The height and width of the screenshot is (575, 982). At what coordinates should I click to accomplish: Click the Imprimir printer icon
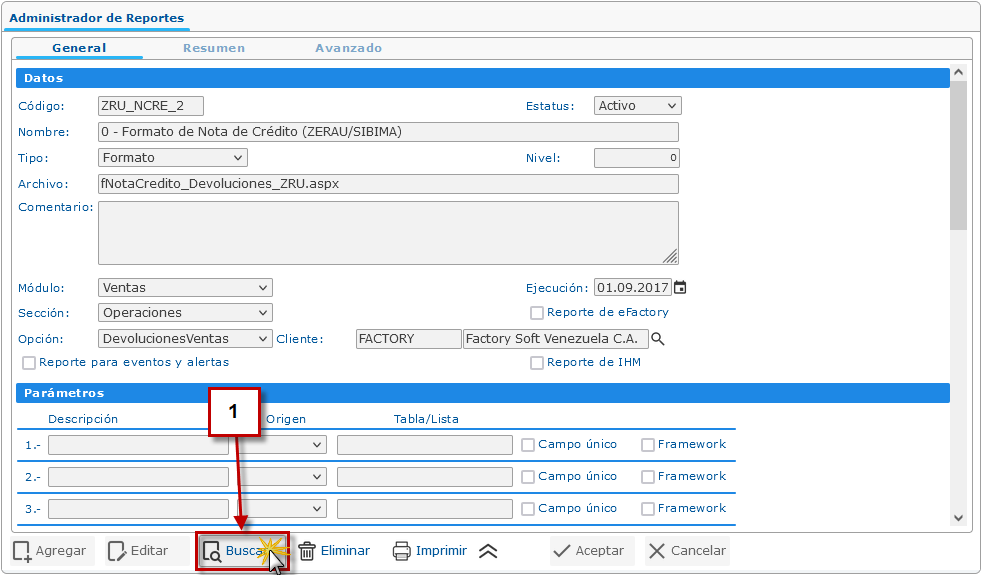coord(402,551)
